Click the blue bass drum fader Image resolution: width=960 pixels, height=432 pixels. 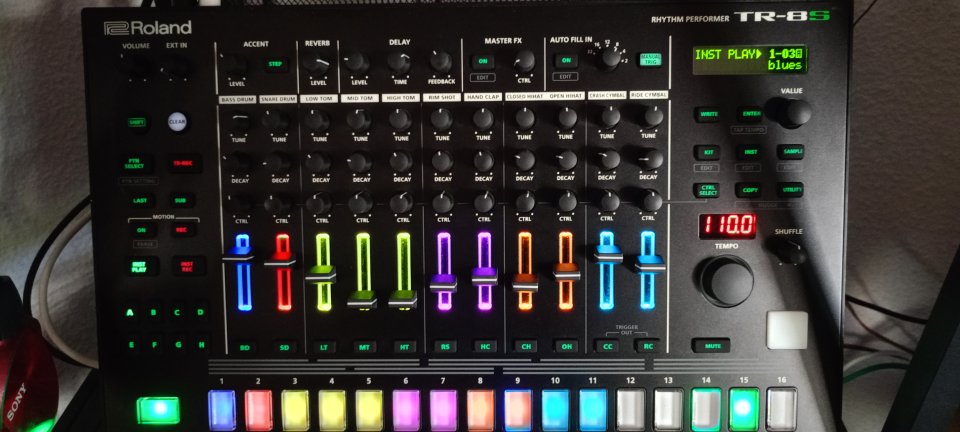[239, 256]
